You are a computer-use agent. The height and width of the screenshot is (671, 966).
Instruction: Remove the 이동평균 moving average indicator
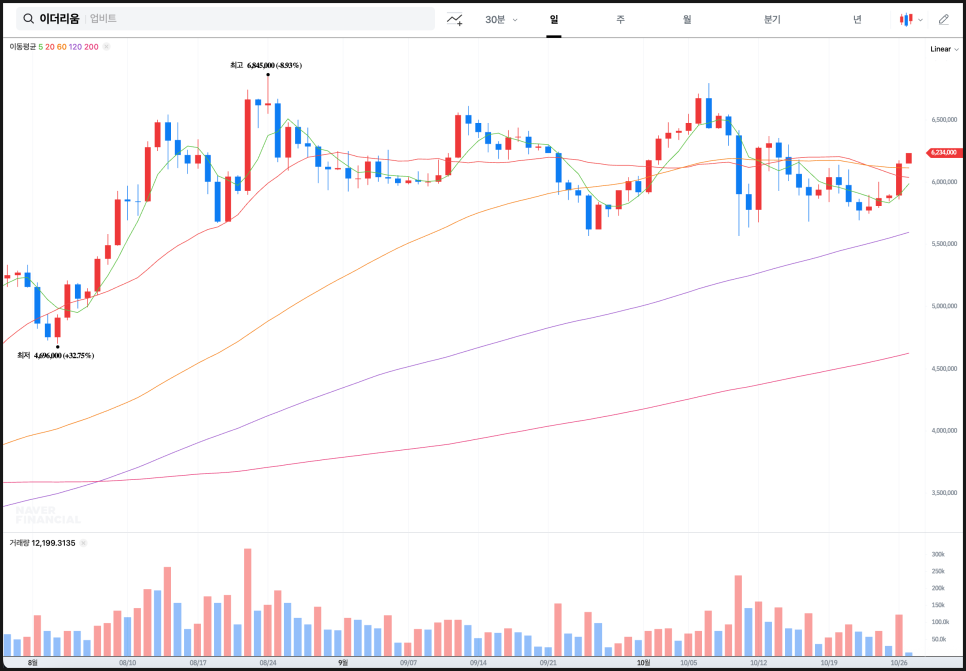pyautogui.click(x=106, y=47)
